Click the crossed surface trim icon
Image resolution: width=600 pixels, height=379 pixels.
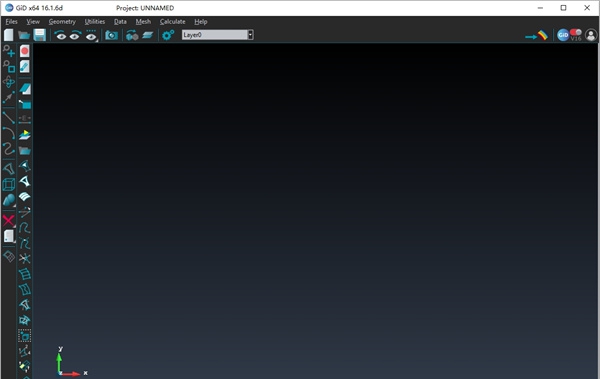[24, 320]
